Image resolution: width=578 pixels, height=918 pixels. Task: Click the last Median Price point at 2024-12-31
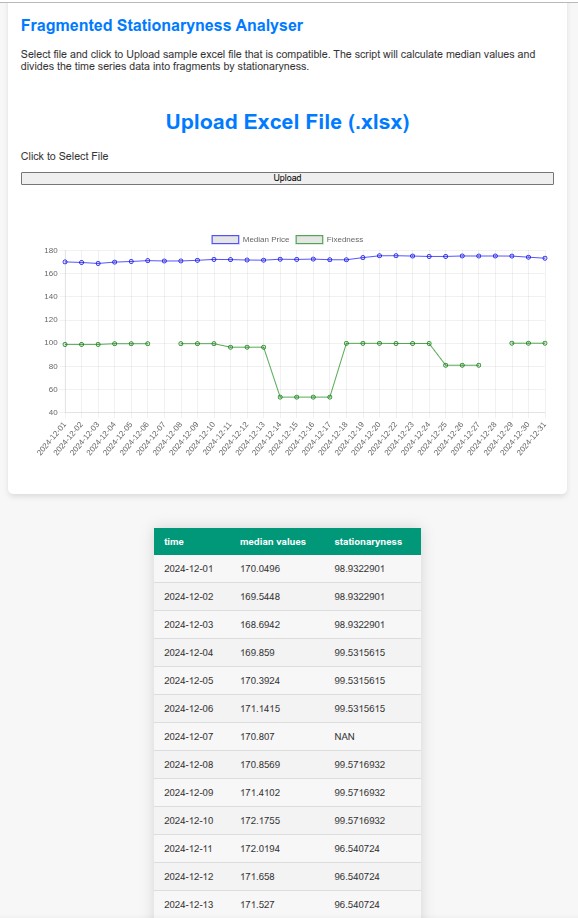tap(545, 258)
